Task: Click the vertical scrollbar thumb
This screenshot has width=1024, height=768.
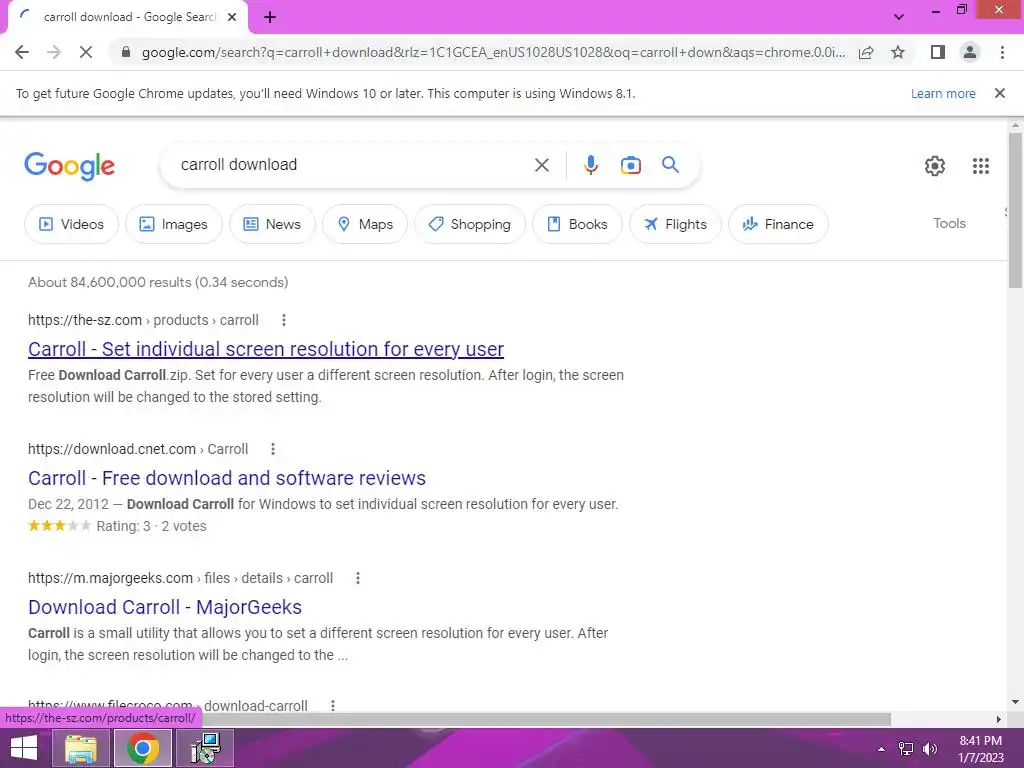Action: (1015, 210)
